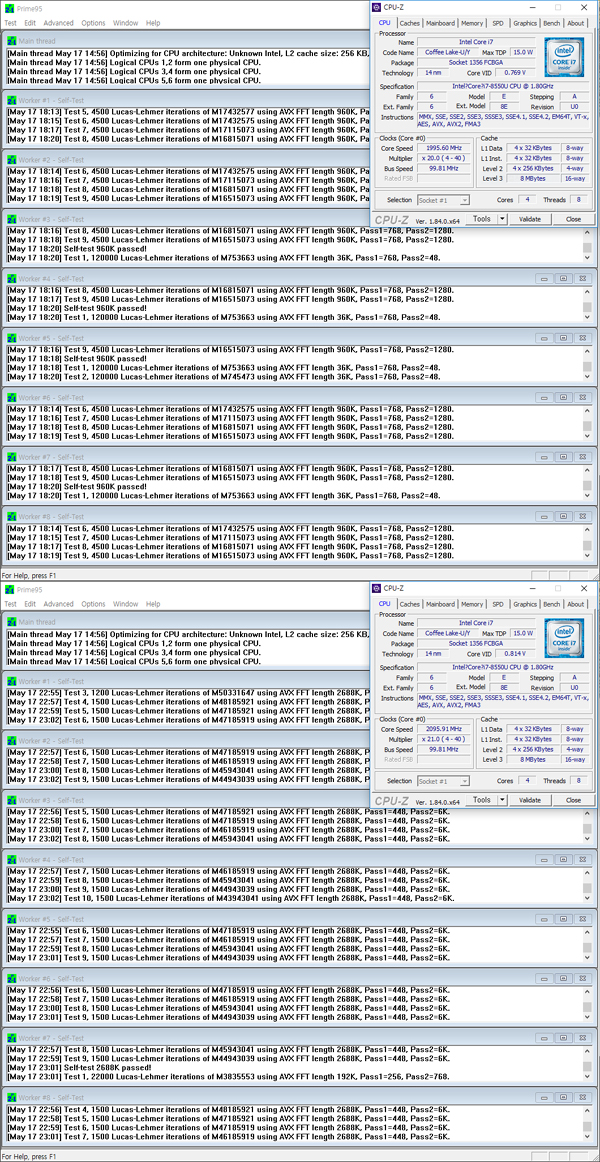Open Socket #1 selection combo in 2095.91 MHz CPU-Z
Viewport: 600px width, 1162px height.
pyautogui.click(x=443, y=781)
